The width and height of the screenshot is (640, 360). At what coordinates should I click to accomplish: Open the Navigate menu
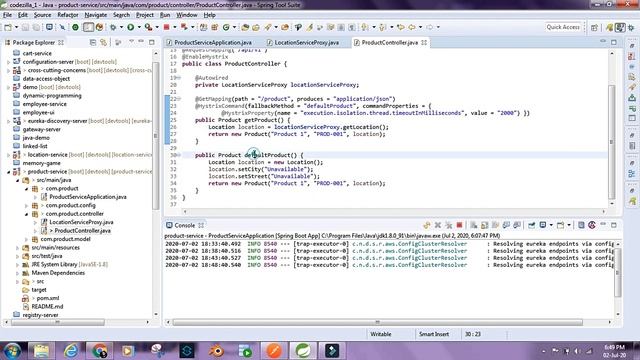point(96,15)
